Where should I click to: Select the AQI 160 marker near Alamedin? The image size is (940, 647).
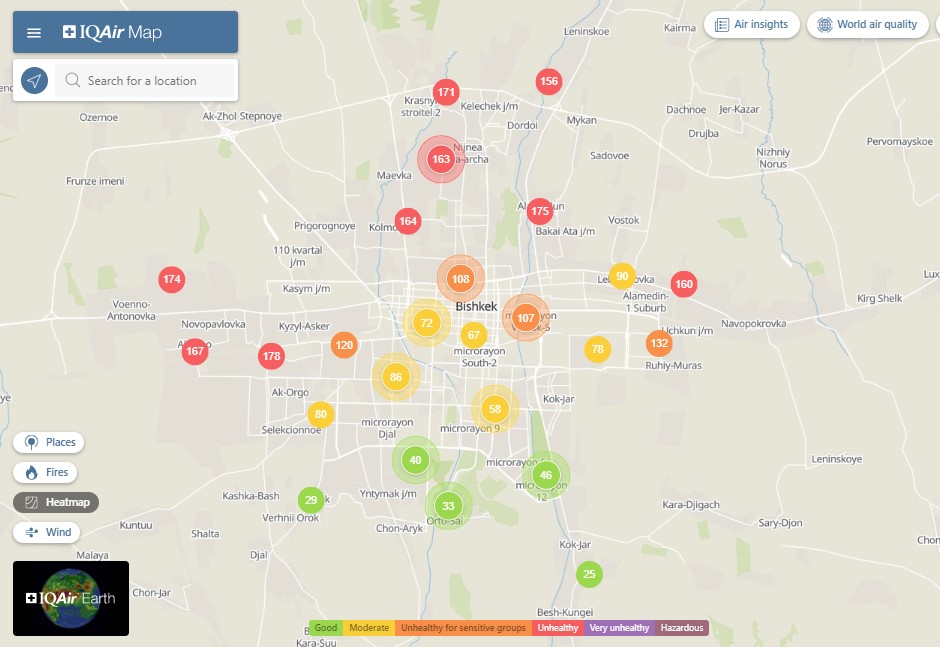(x=684, y=284)
